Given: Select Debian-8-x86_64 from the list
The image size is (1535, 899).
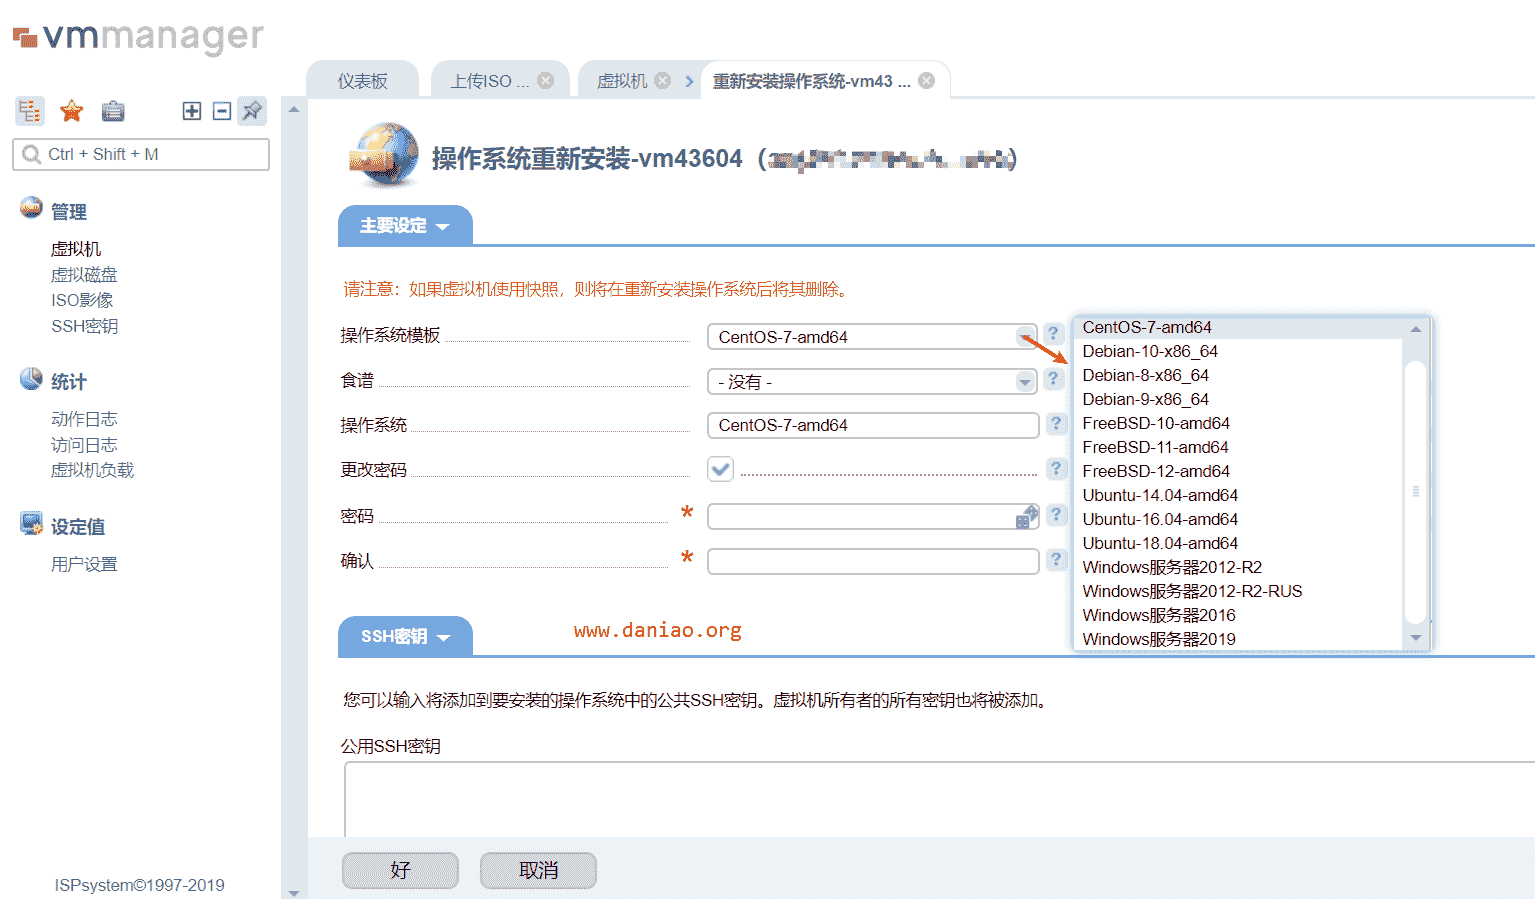Looking at the screenshot, I should (1237, 375).
